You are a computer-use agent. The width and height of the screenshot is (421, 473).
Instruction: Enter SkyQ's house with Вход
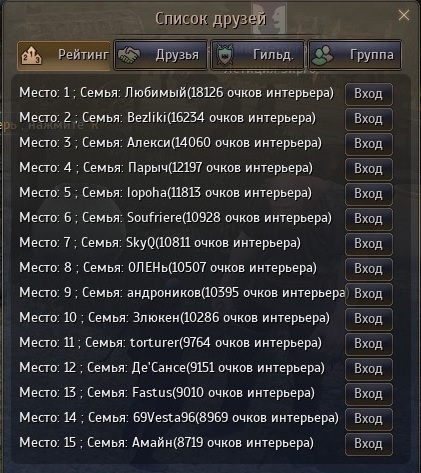tap(369, 244)
